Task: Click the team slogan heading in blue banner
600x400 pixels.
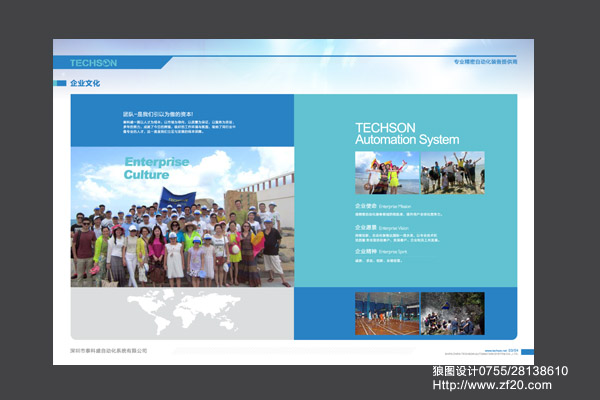Action: [158, 114]
